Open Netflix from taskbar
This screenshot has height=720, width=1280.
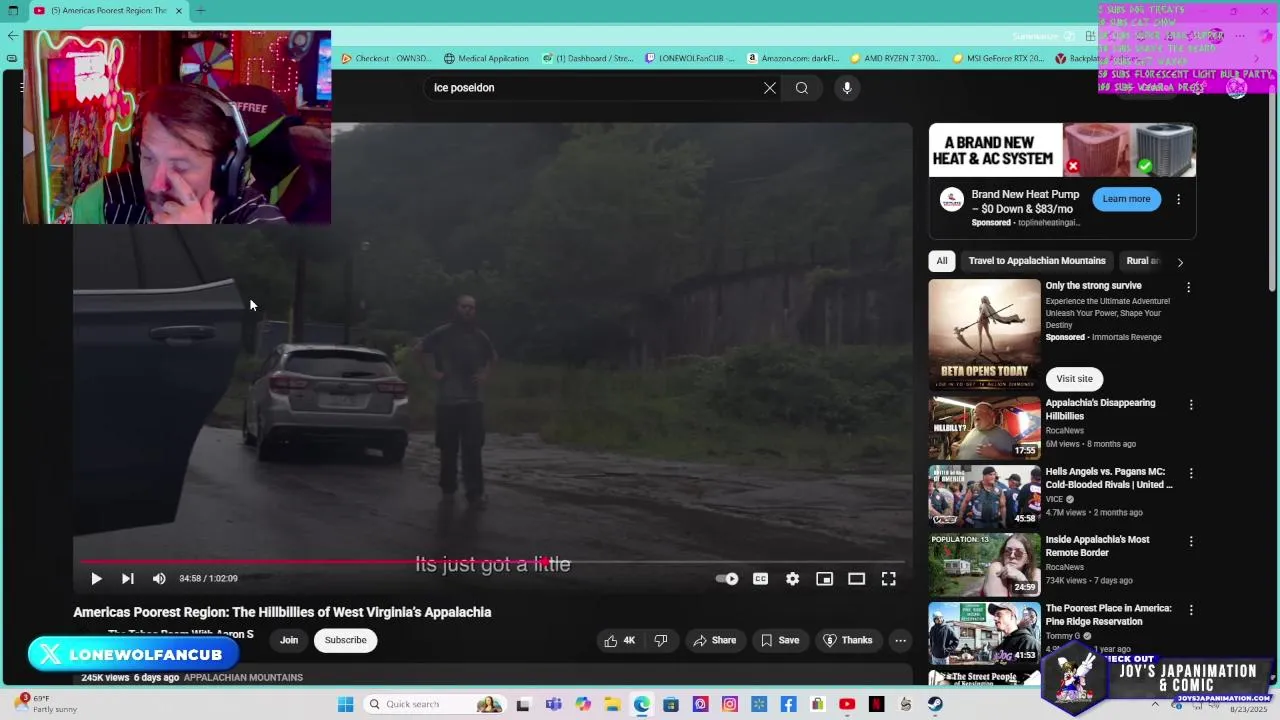[x=876, y=704]
